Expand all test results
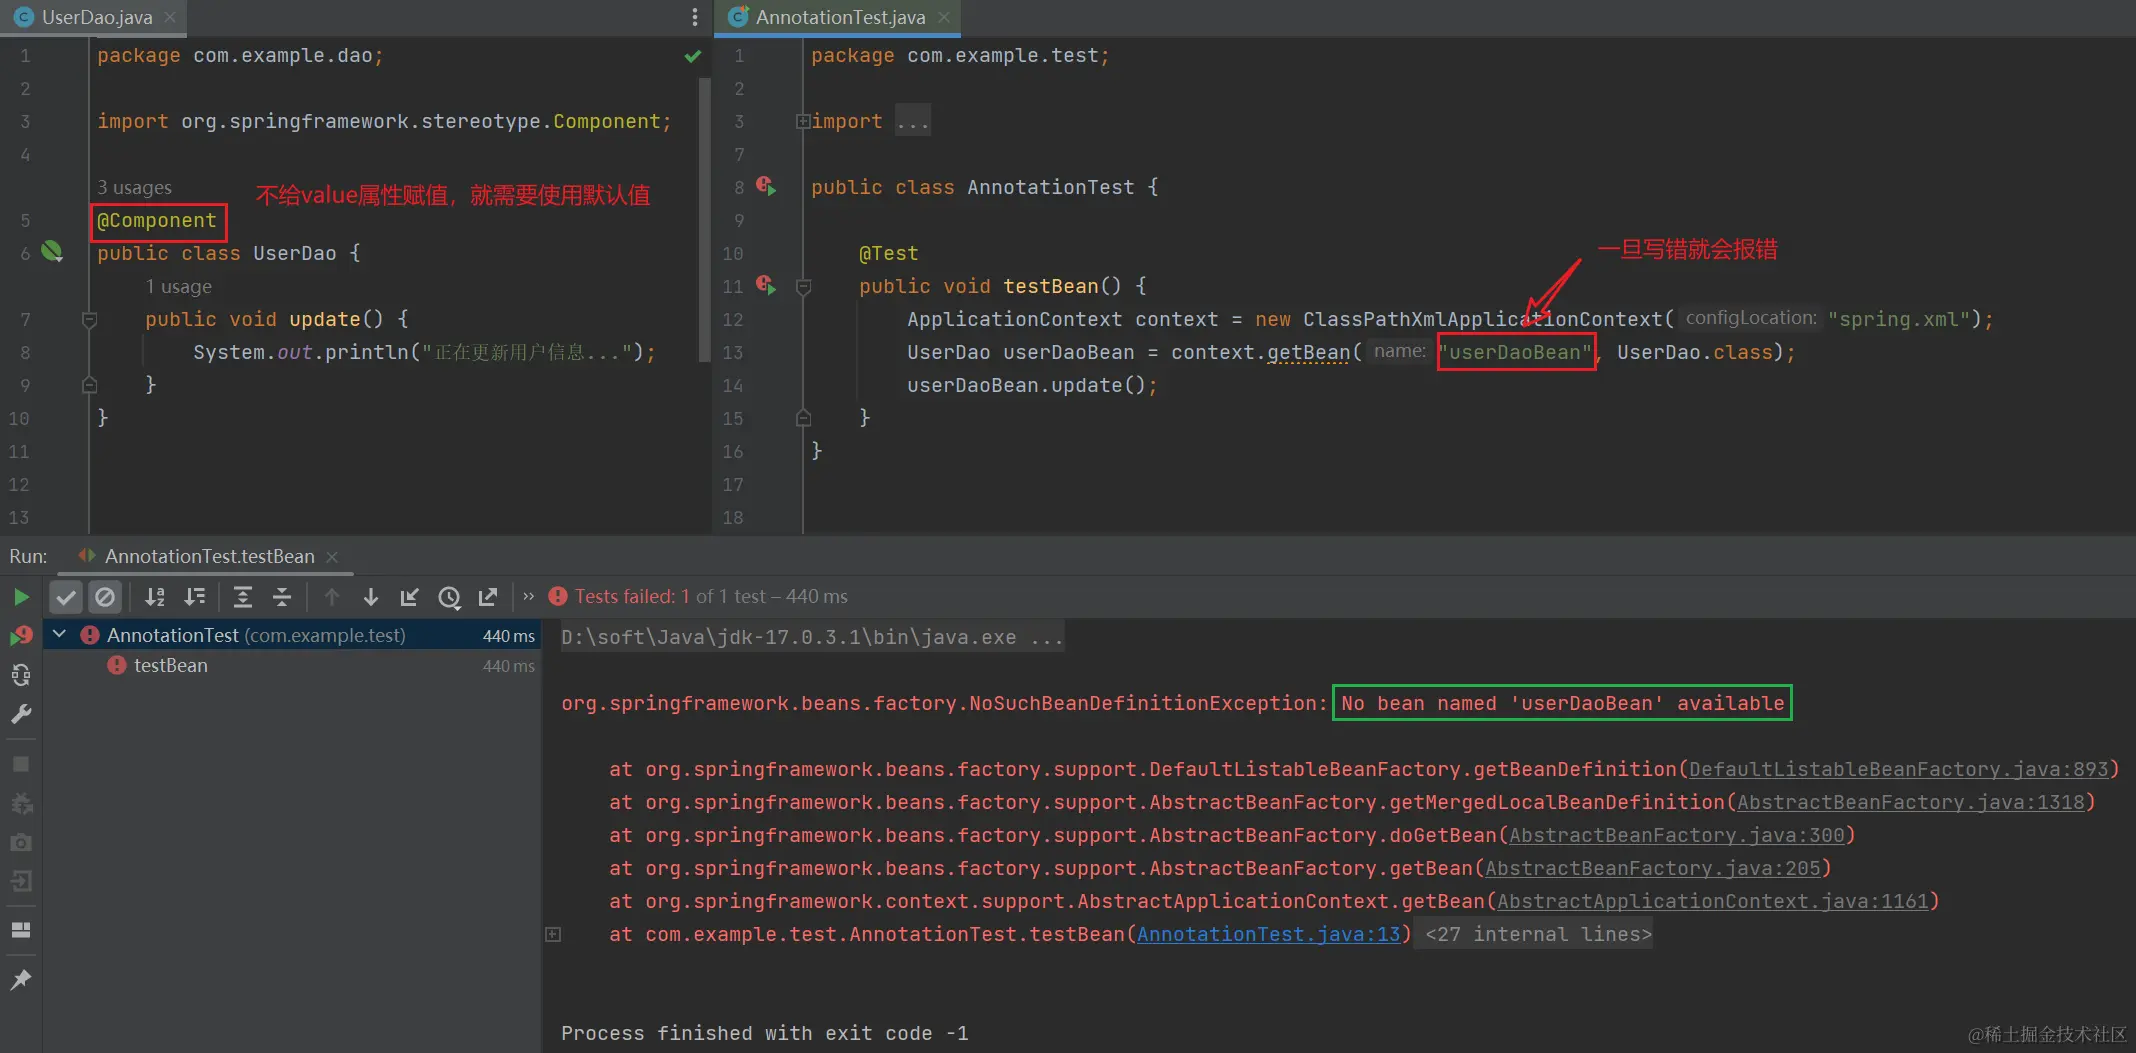Image resolution: width=2136 pixels, height=1053 pixels. pyautogui.click(x=242, y=597)
